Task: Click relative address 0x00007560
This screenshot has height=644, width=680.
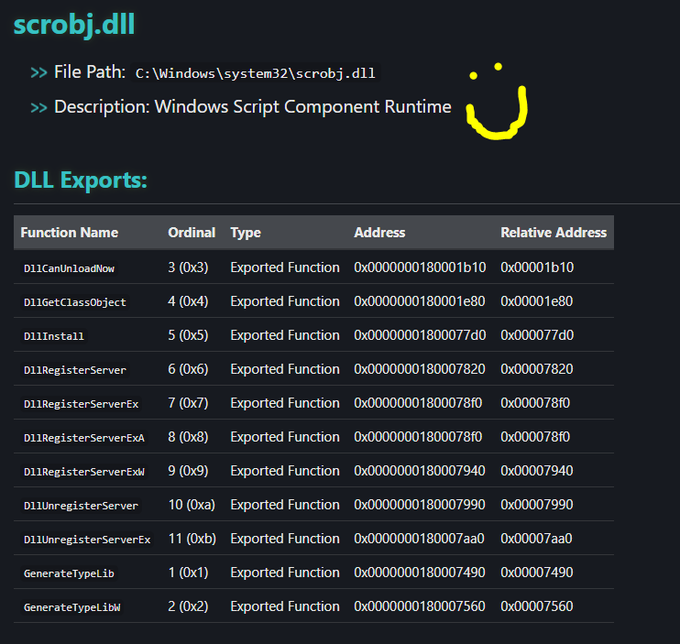Action: point(537,605)
